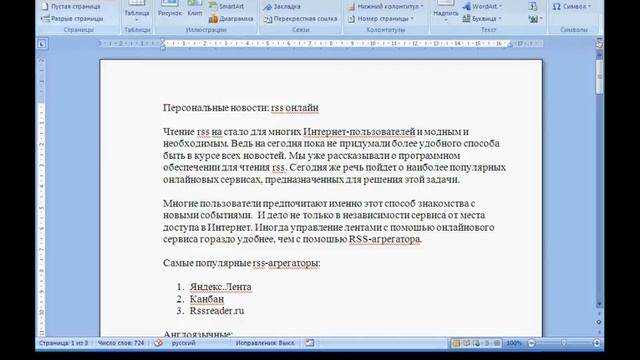Click the underlined word RSS-агрегатора
Viewport: 640px width, 360px height.
pyautogui.click(x=385, y=239)
